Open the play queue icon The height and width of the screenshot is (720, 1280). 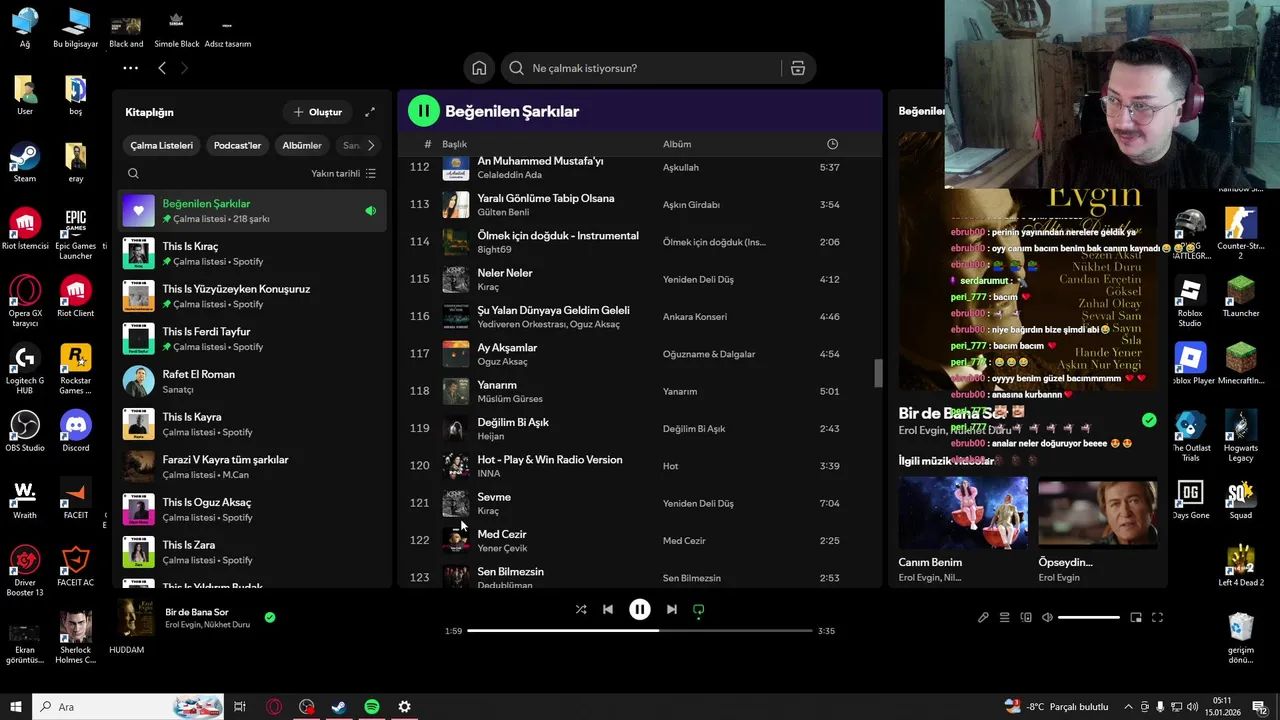1004,618
